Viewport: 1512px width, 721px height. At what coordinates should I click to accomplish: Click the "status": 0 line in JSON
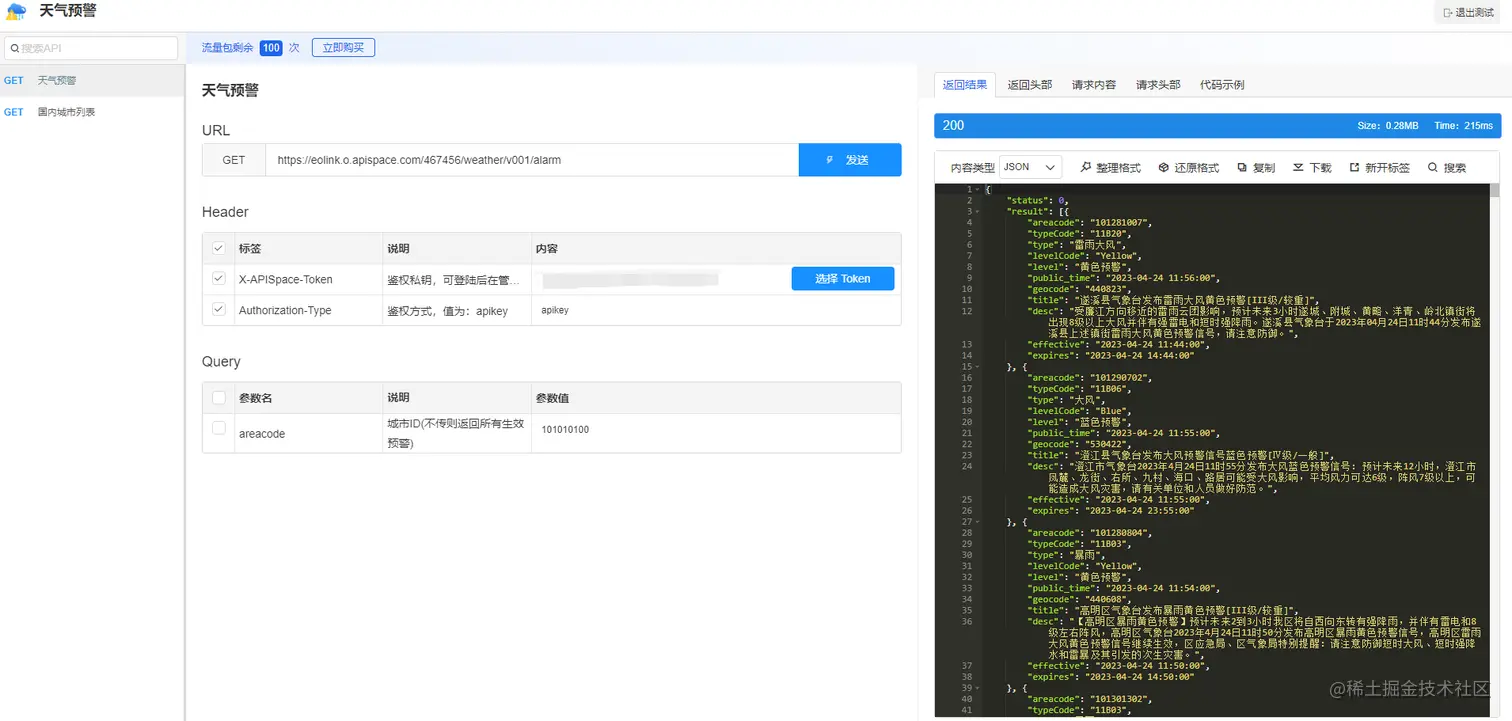[1037, 201]
